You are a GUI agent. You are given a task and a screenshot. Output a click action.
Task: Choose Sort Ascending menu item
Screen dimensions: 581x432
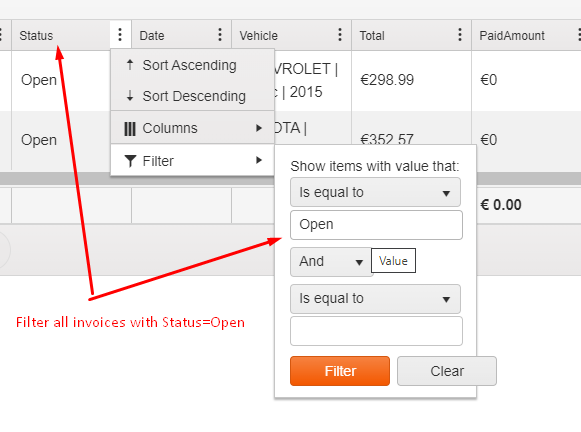click(x=192, y=65)
